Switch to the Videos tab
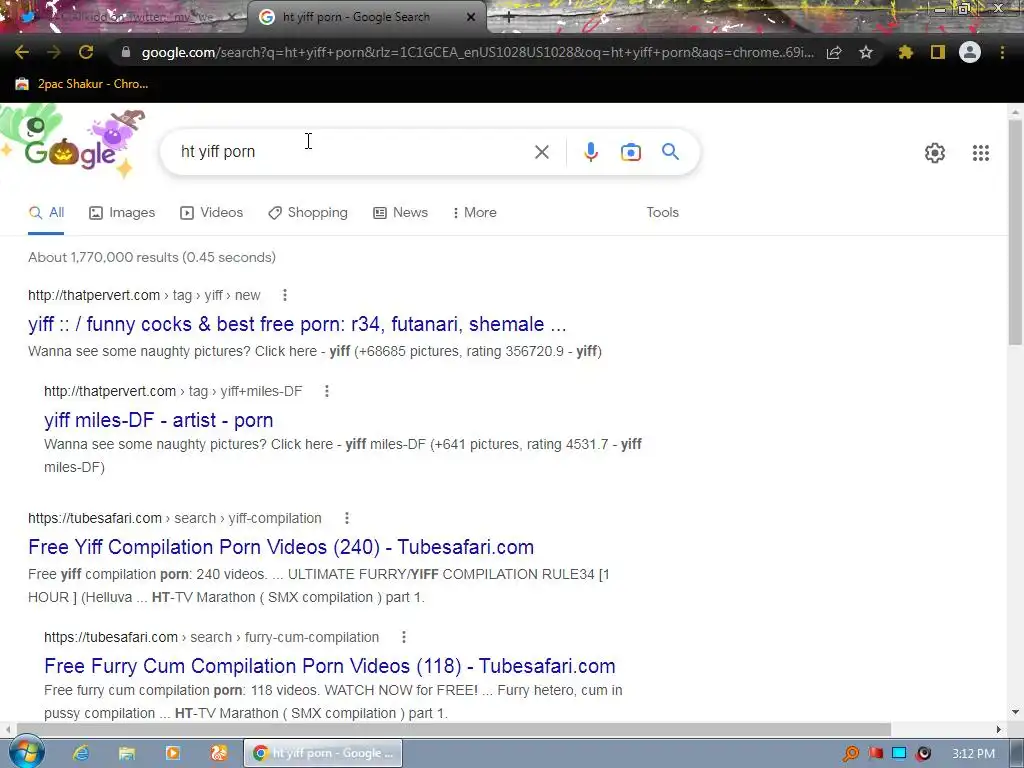 (x=212, y=212)
